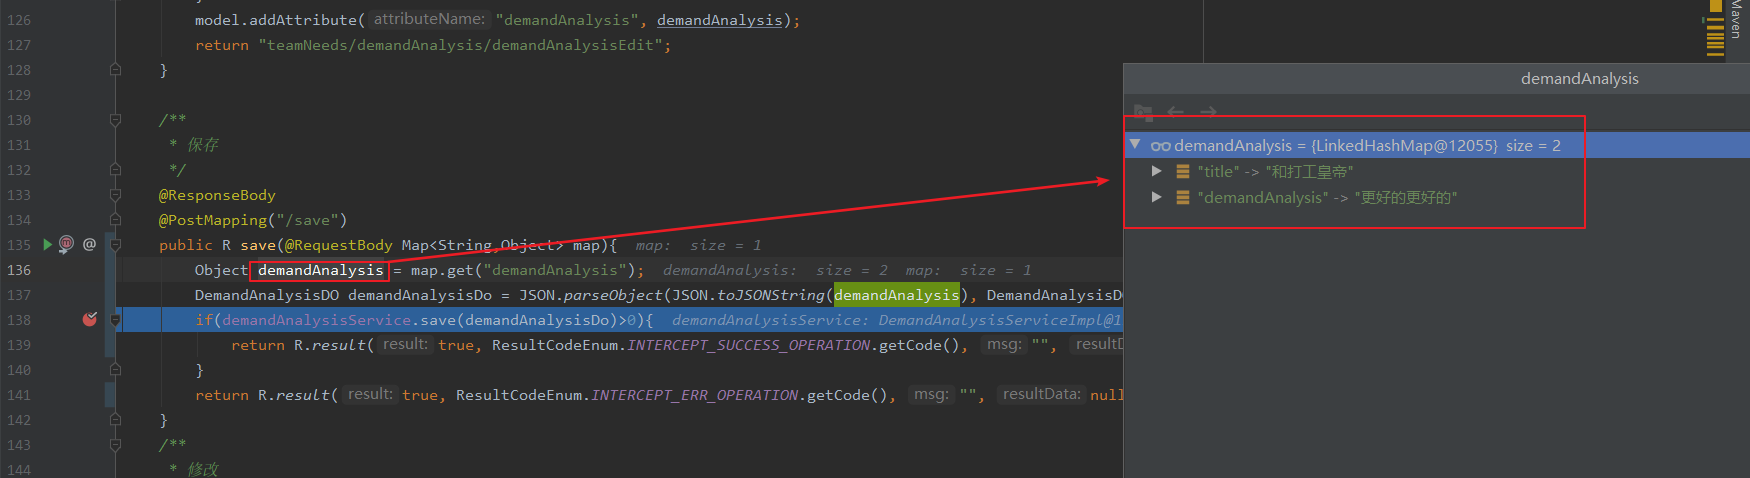Click the @ annotation gutter icon on line 135
The height and width of the screenshot is (478, 1750).
click(89, 244)
